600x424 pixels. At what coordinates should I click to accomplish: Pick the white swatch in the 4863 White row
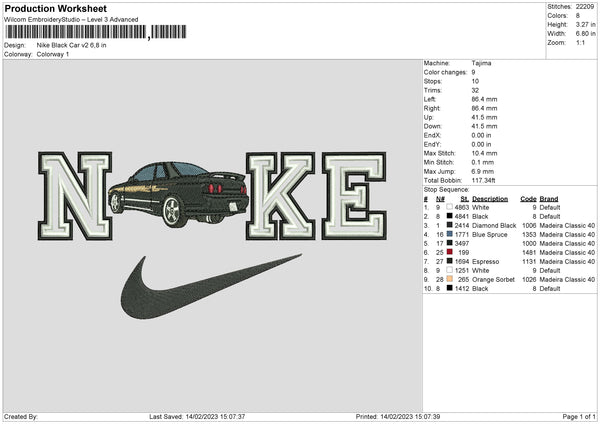click(449, 207)
